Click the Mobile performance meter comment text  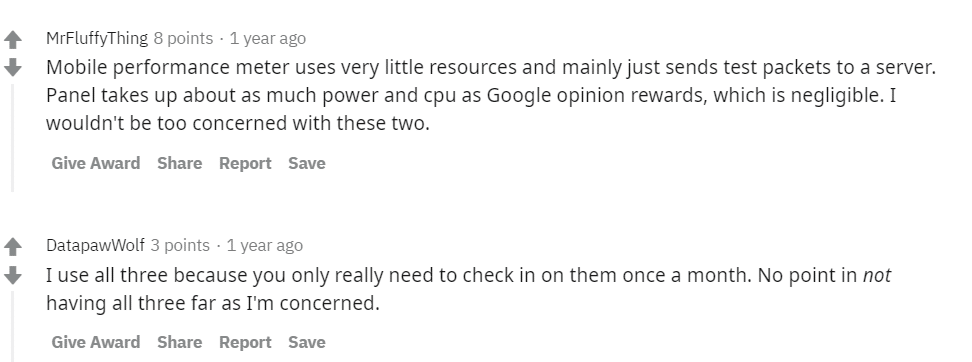pyautogui.click(x=491, y=95)
